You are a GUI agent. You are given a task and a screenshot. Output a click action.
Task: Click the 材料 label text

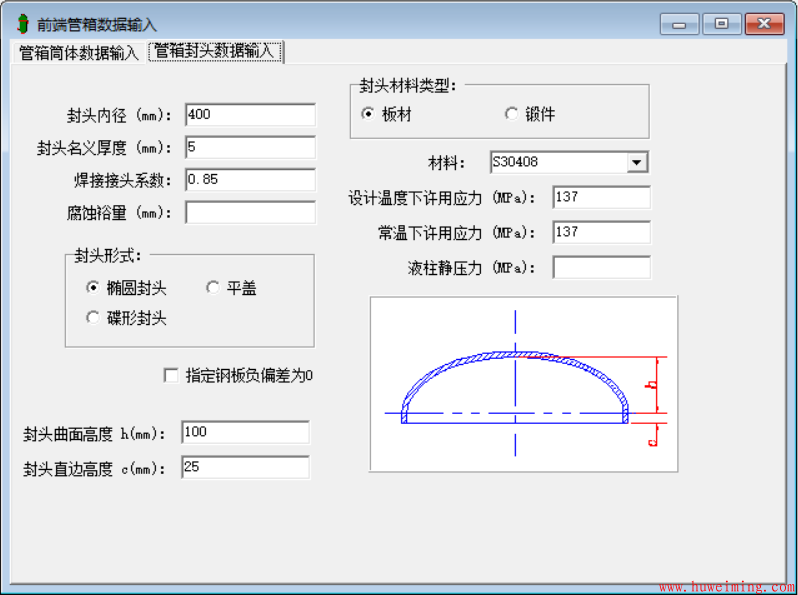click(446, 163)
